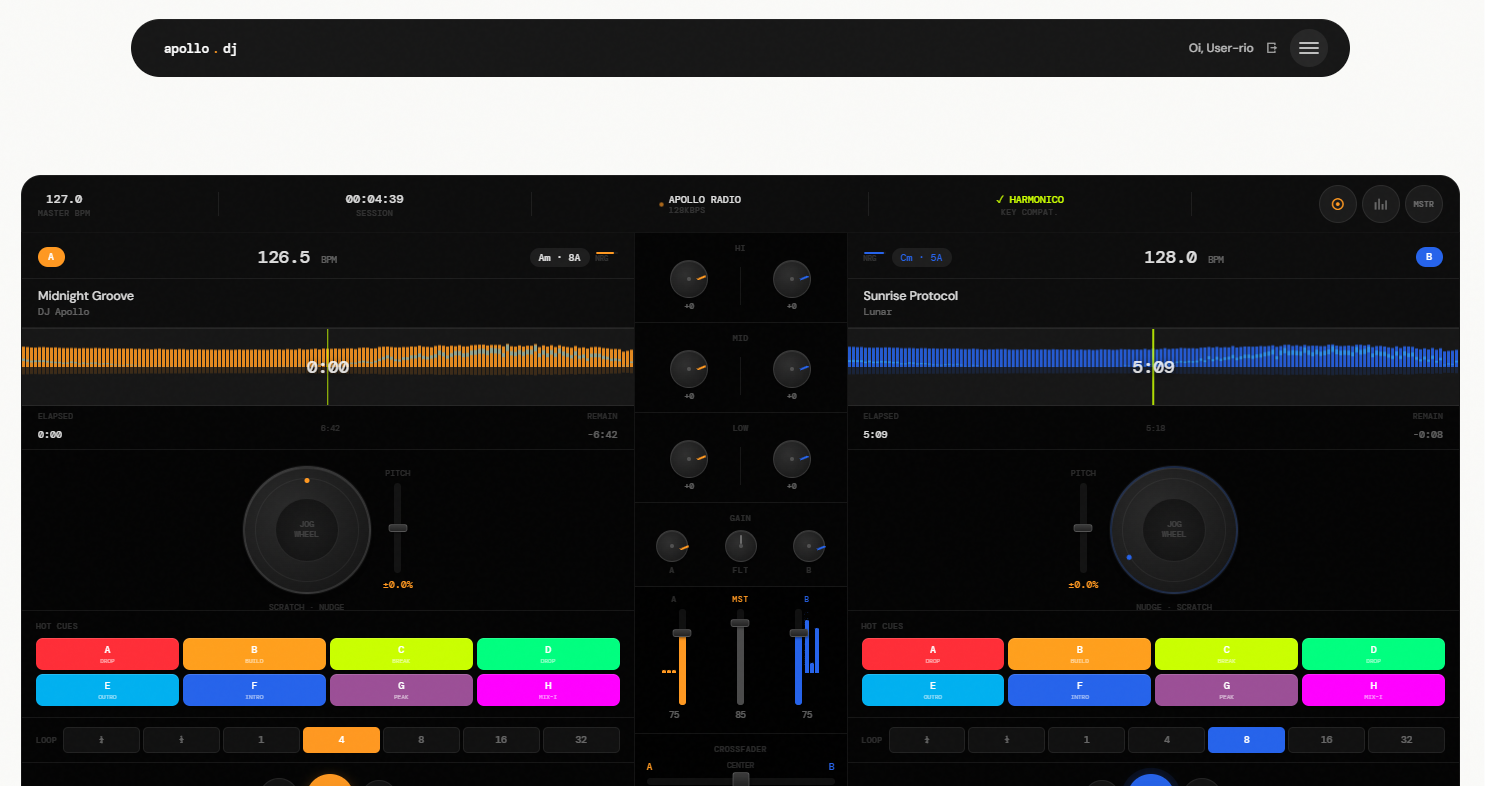This screenshot has width=1485, height=786.
Task: Trigger deck B hot cue C (yellow-green)
Action: [x=1227, y=654]
